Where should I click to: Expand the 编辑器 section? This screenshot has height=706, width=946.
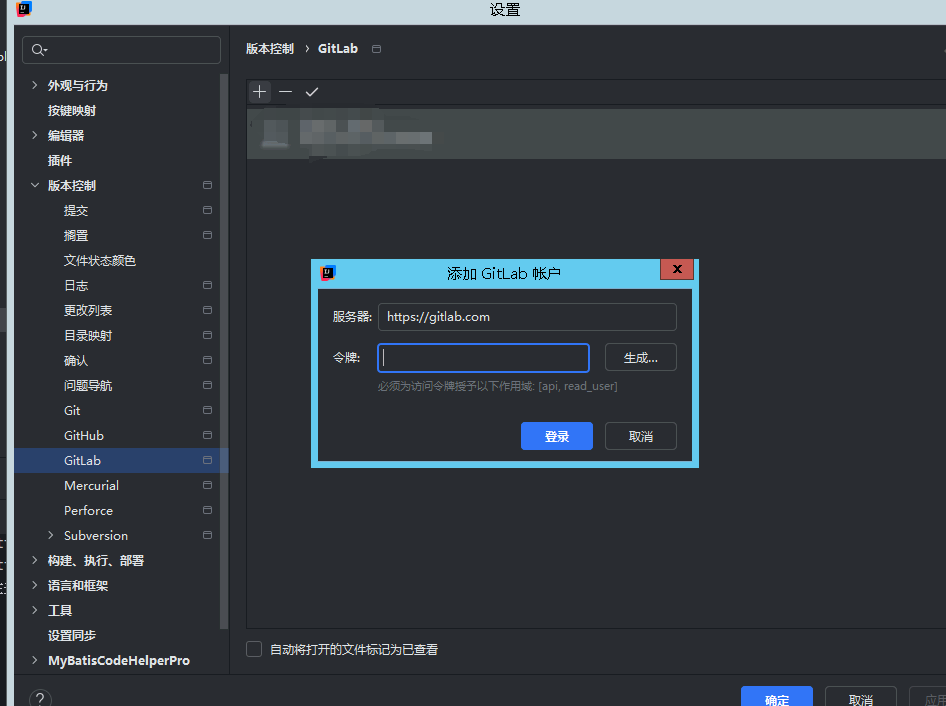click(x=35, y=135)
